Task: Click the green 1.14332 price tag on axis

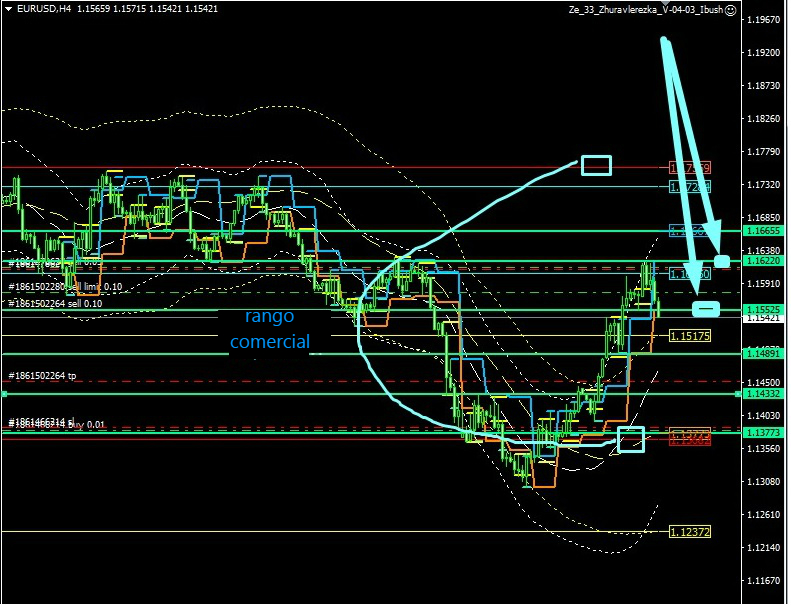Action: coord(764,393)
